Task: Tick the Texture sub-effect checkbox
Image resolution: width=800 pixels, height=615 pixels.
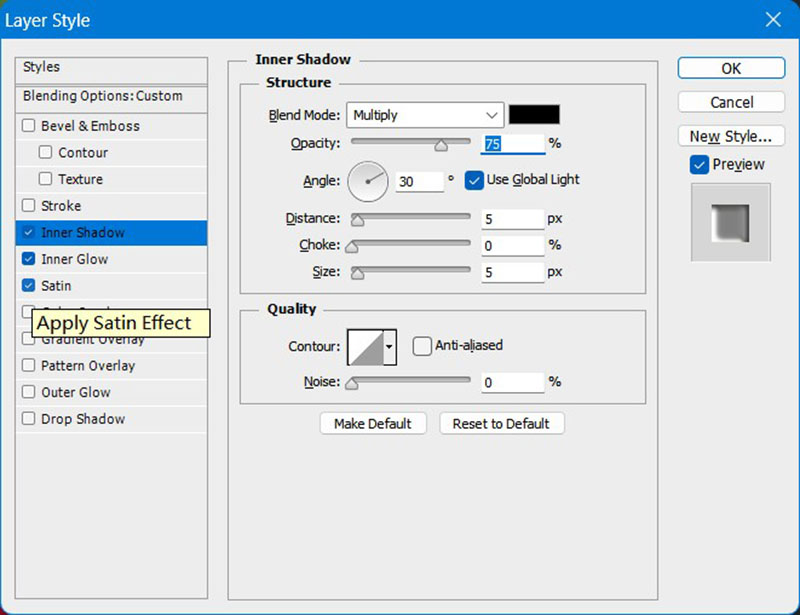Action: (45, 179)
